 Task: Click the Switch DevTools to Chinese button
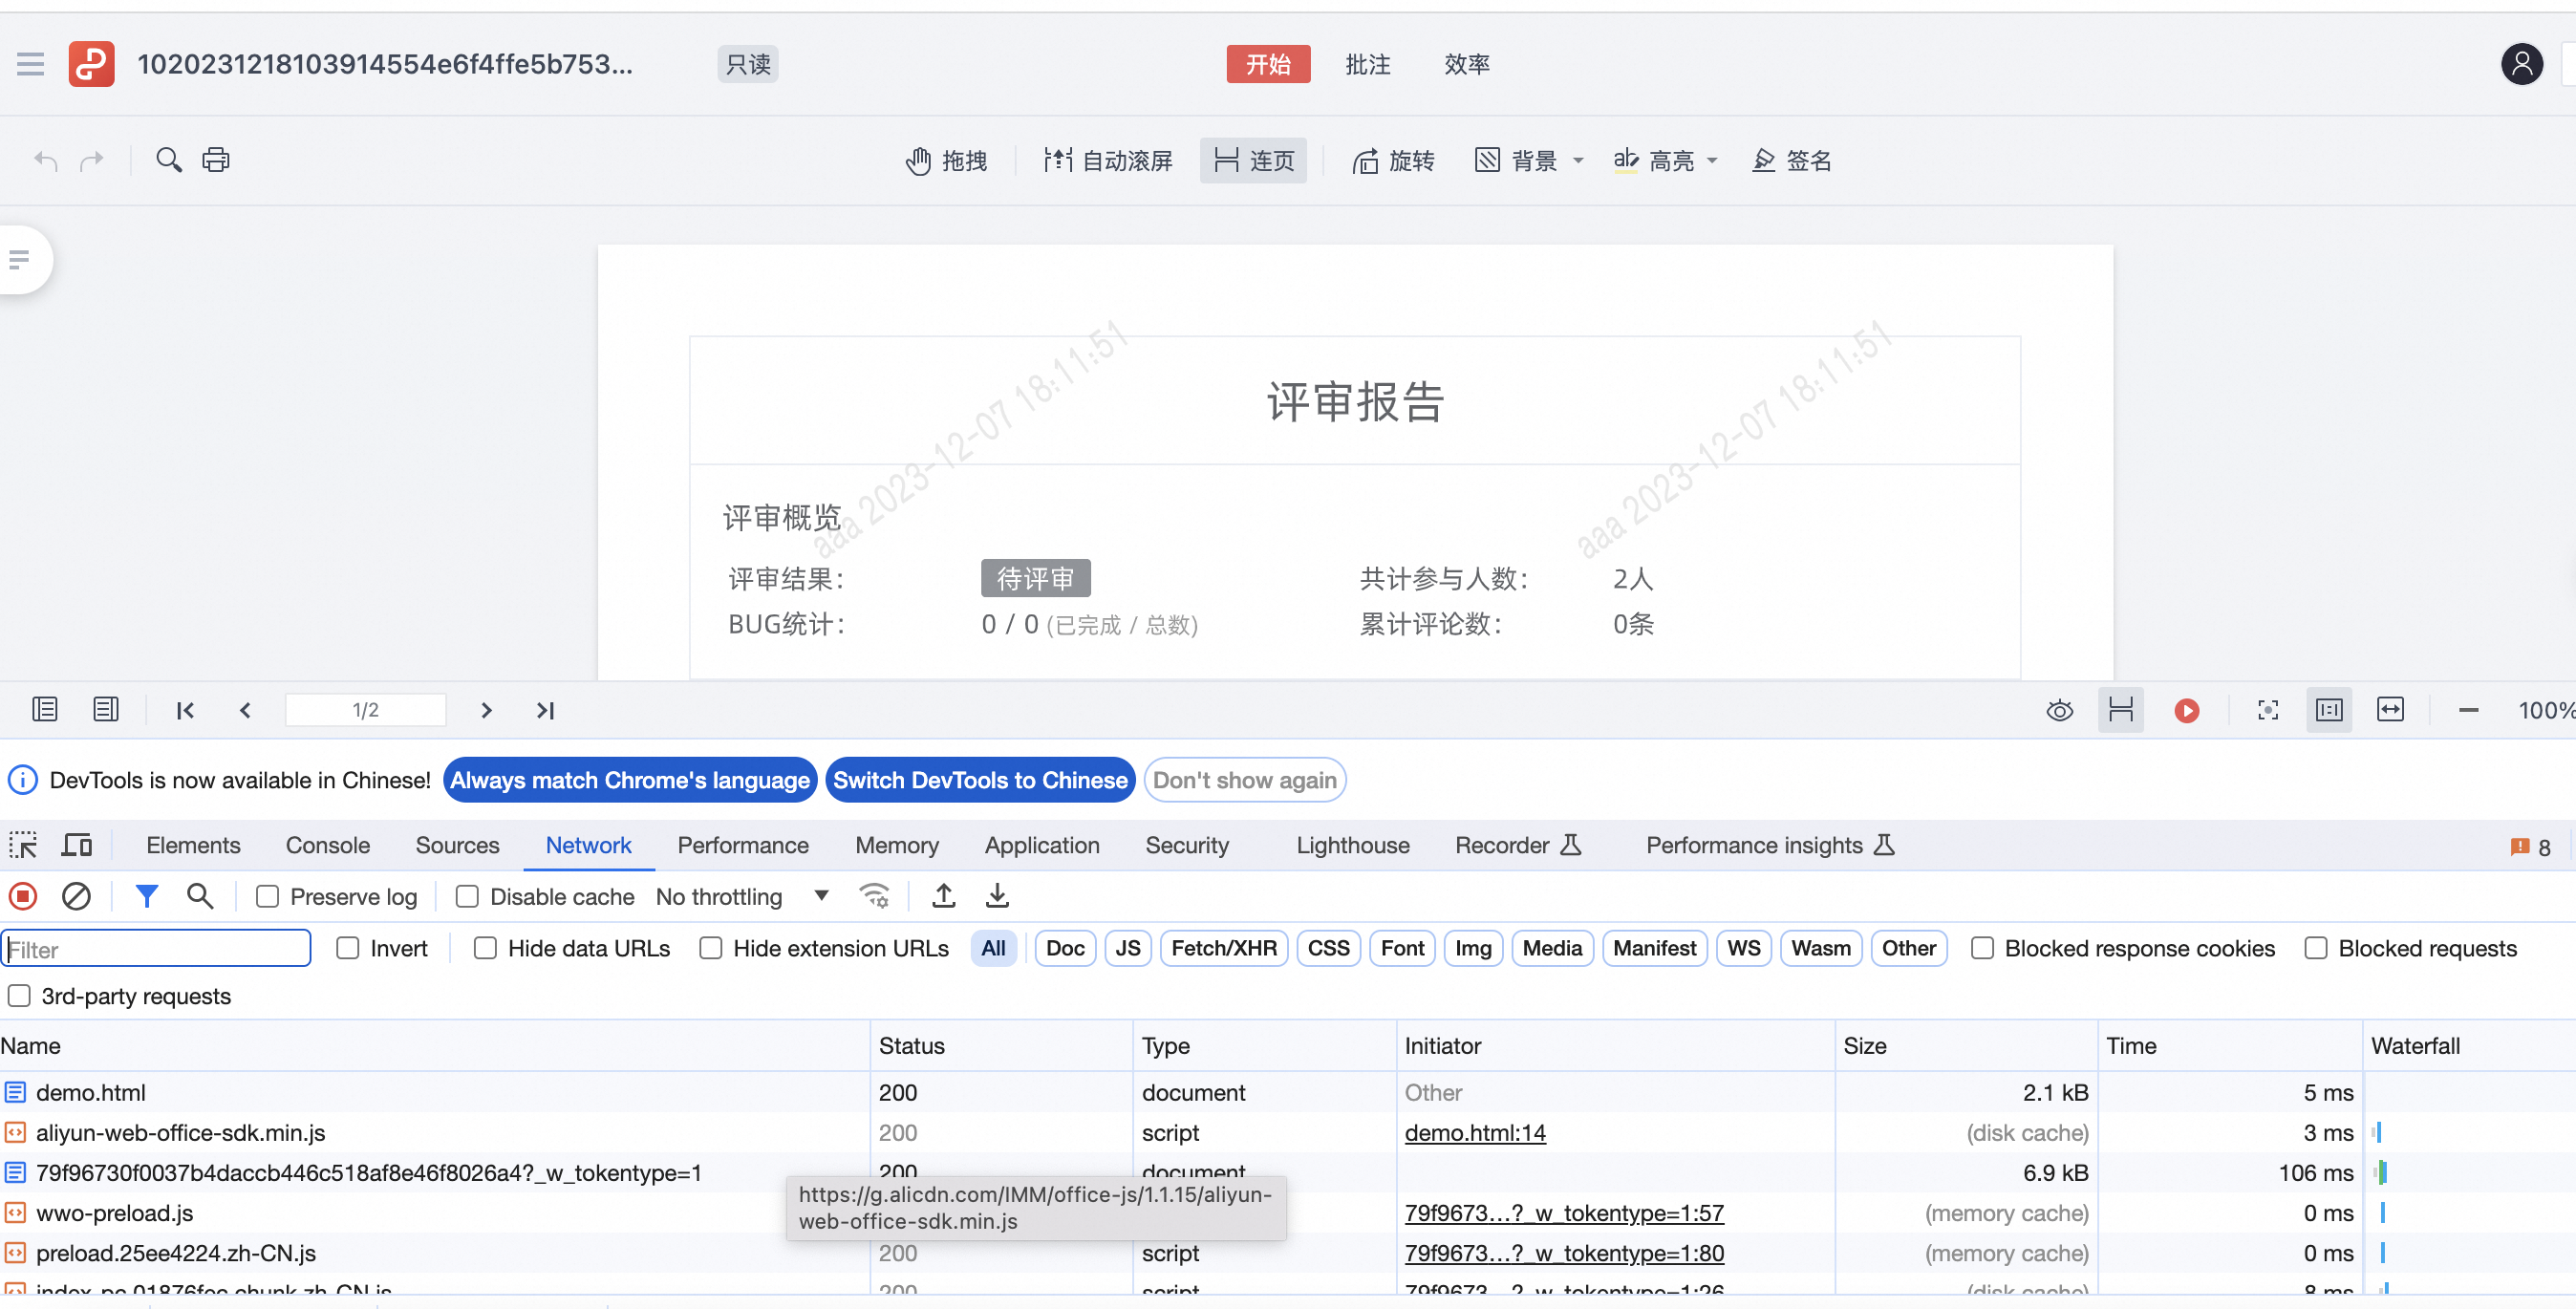980,780
